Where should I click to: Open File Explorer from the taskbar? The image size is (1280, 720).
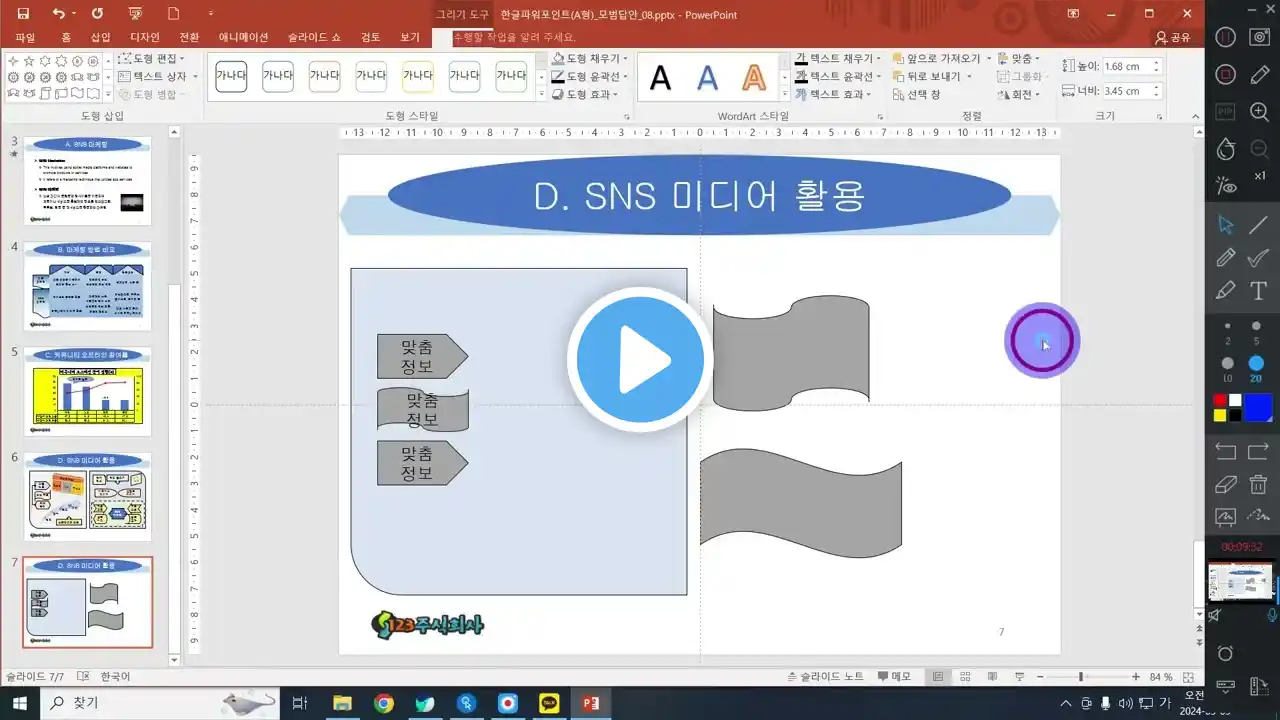click(342, 703)
